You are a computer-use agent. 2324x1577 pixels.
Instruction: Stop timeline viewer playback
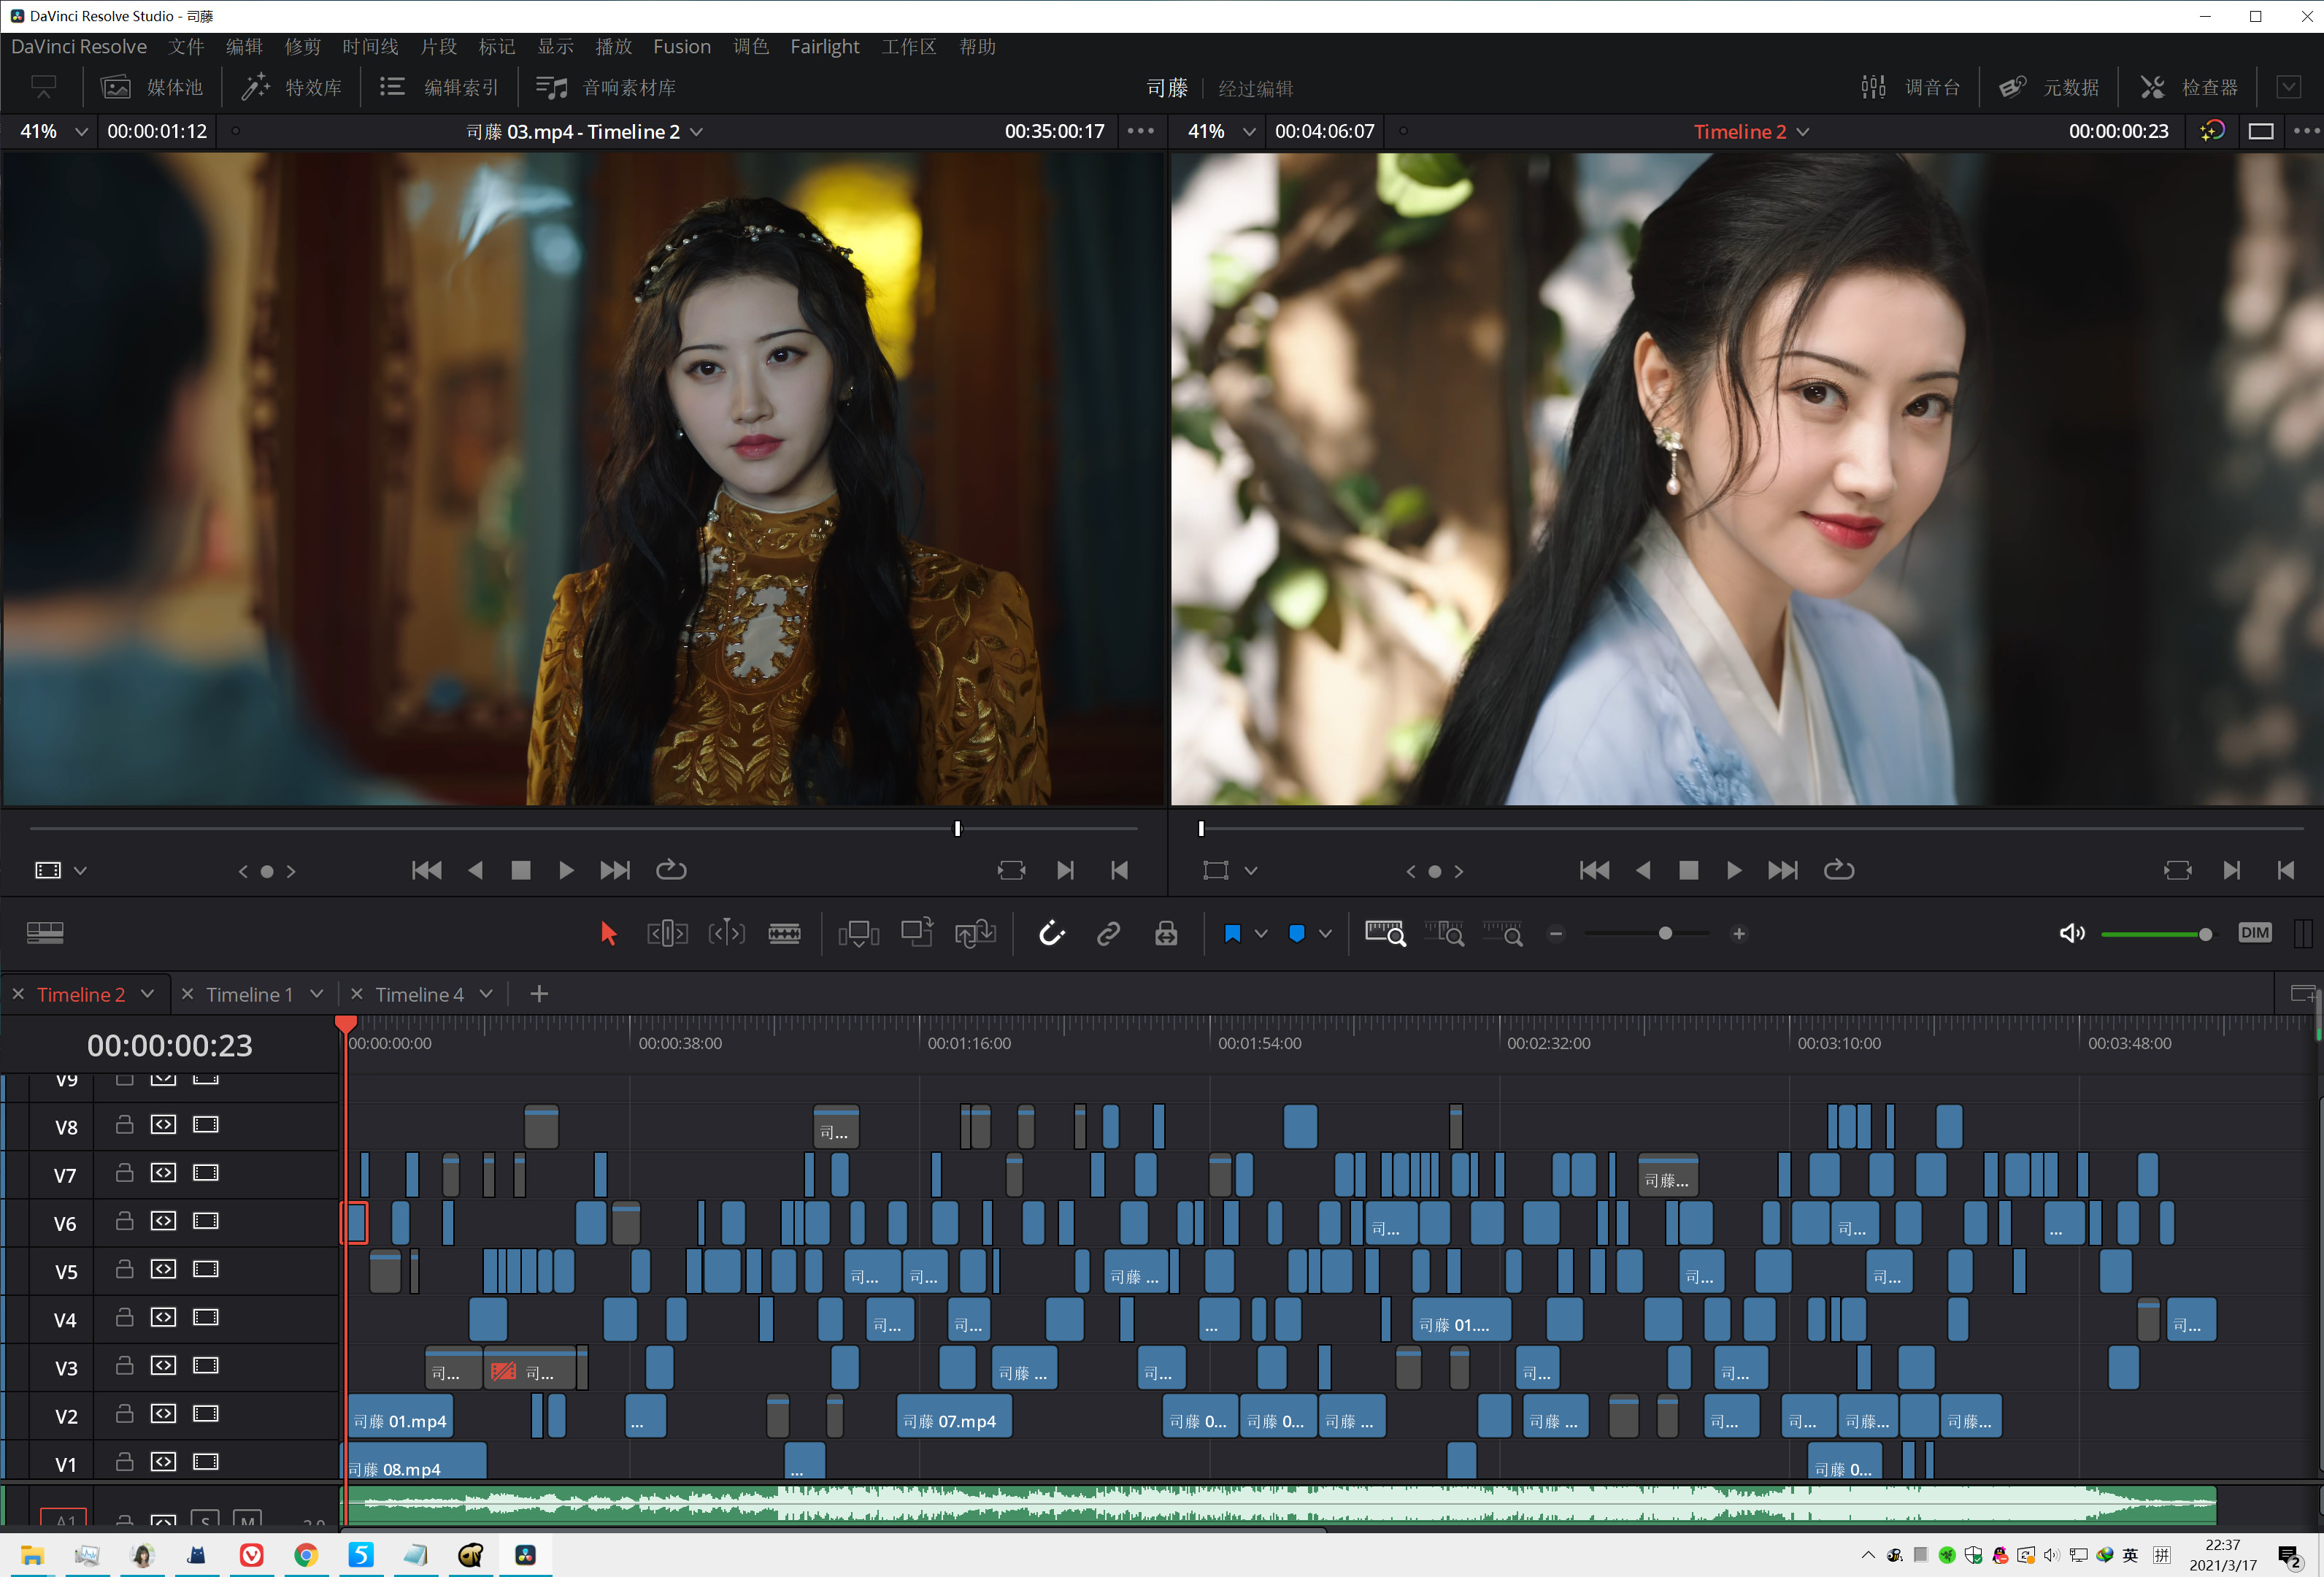tap(1689, 870)
